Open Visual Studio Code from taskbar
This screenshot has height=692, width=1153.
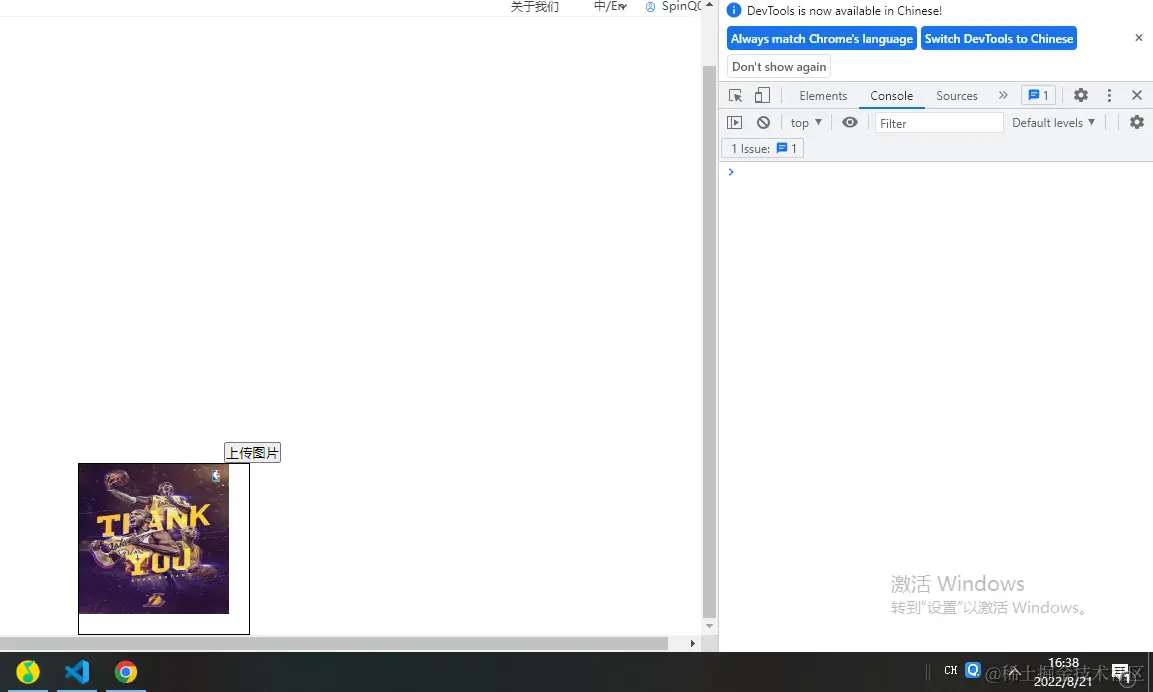pyautogui.click(x=76, y=671)
